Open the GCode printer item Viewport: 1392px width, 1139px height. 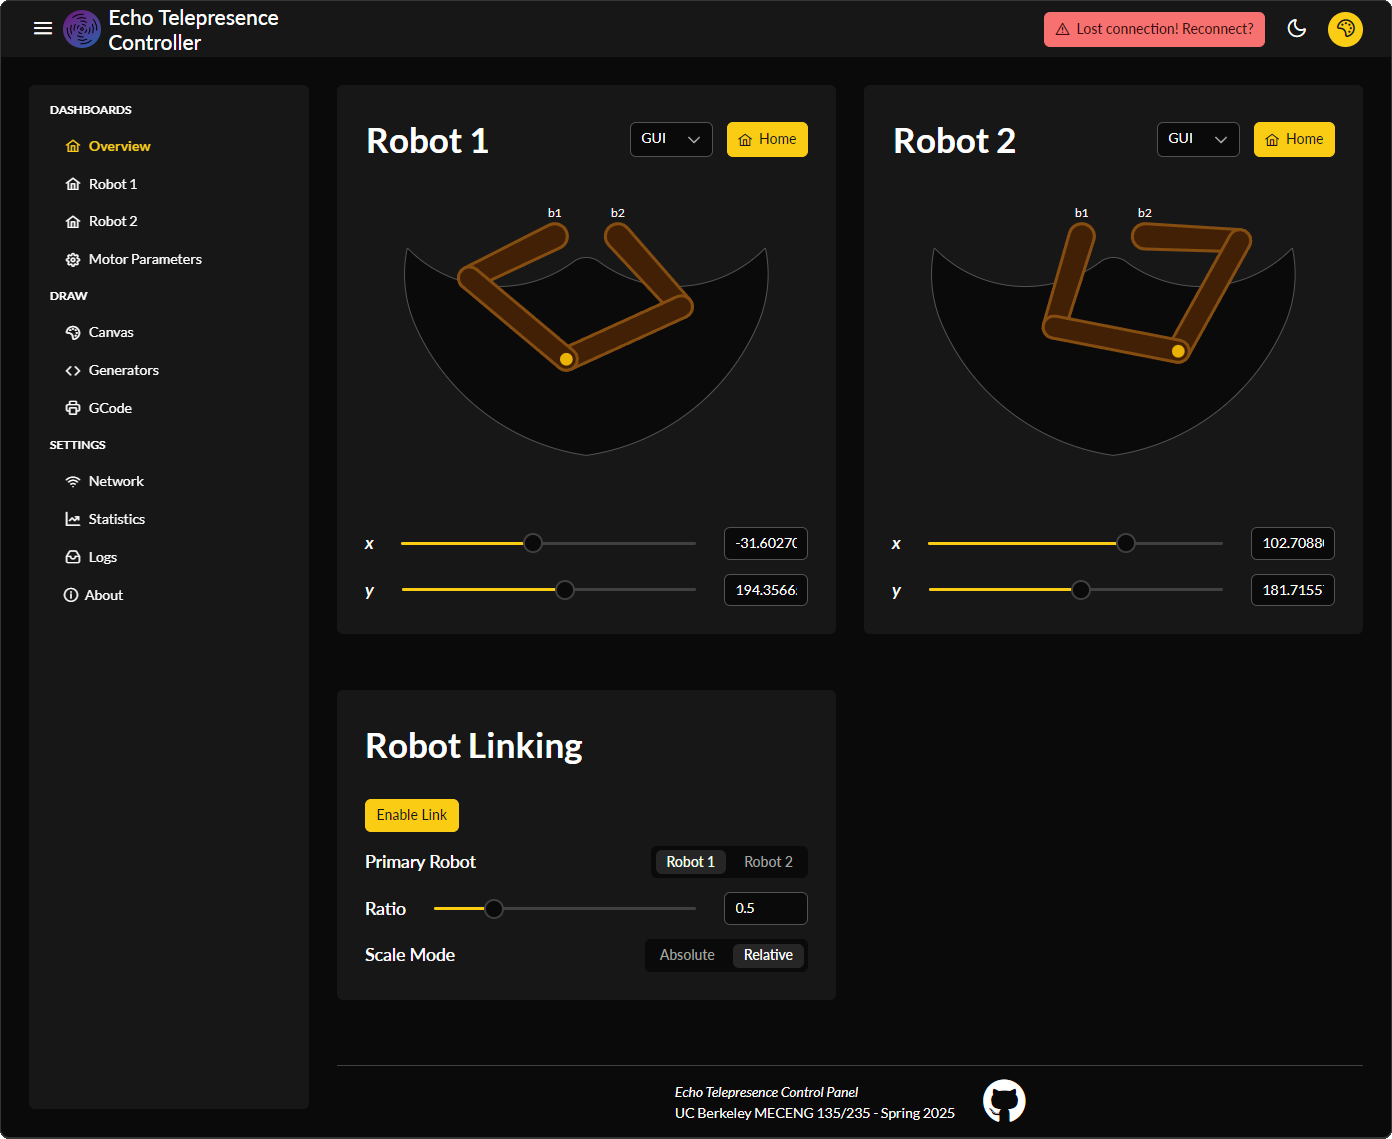[x=109, y=408]
